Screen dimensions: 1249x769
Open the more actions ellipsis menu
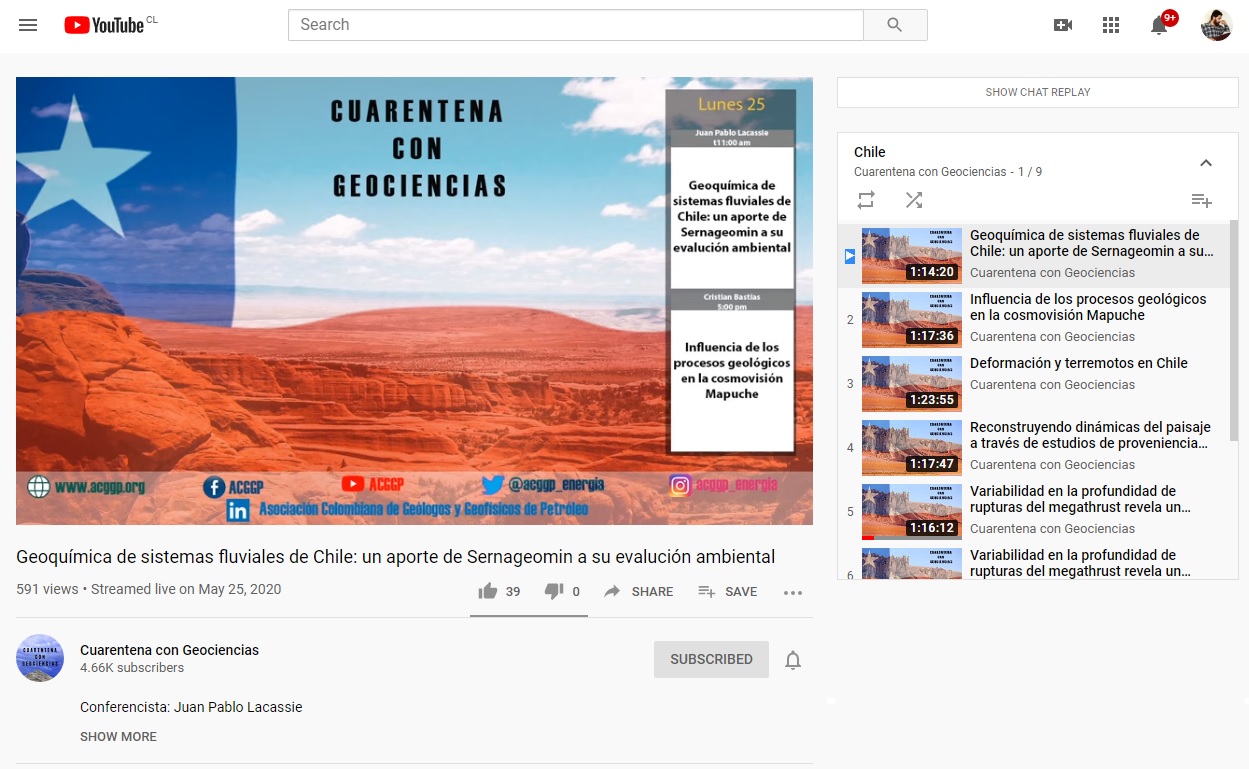coord(793,592)
